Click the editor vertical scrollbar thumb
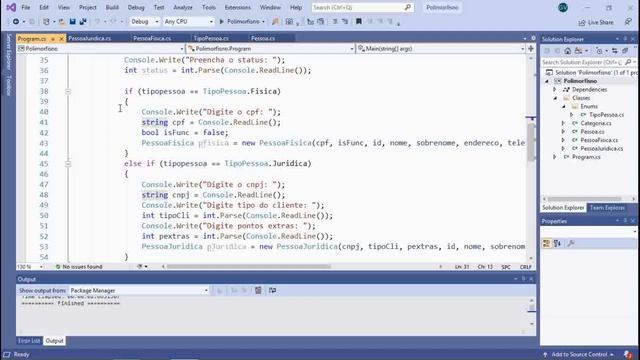 click(x=531, y=142)
